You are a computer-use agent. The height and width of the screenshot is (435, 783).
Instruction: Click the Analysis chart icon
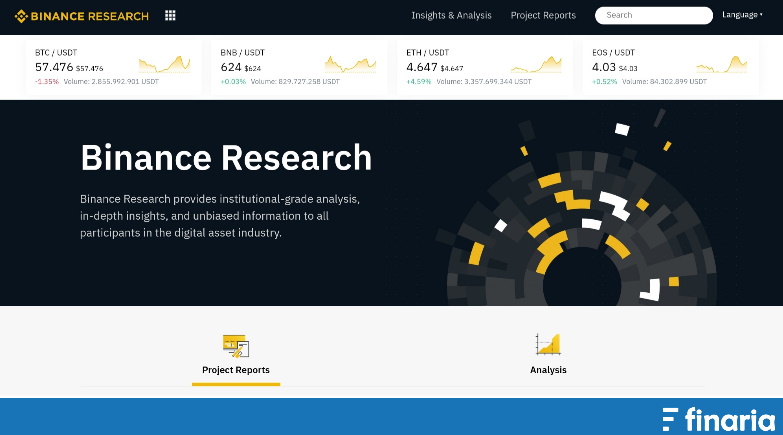[x=548, y=344]
